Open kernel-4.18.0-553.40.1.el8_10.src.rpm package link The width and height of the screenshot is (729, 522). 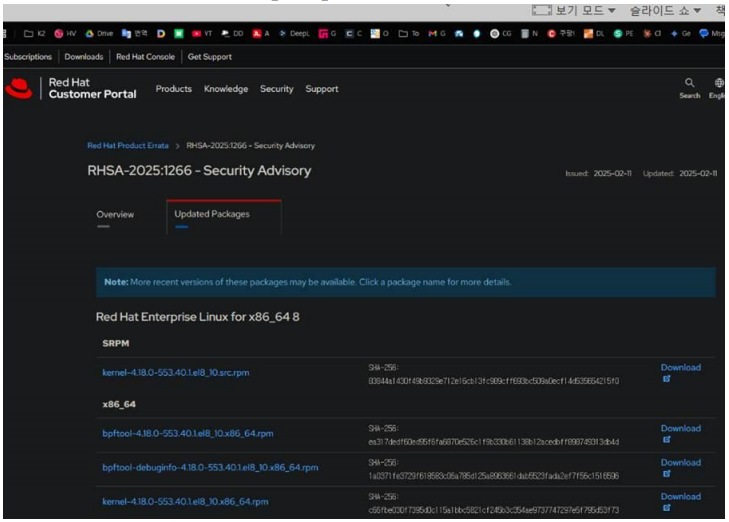176,373
